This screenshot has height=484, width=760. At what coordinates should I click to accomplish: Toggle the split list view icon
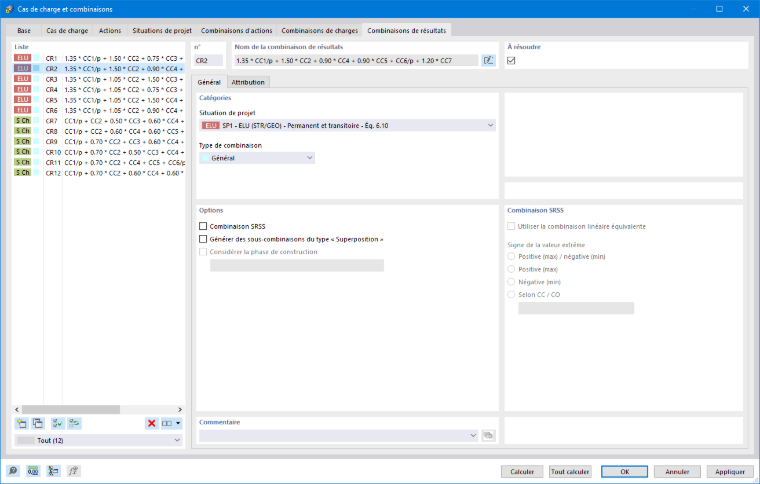[x=167, y=423]
